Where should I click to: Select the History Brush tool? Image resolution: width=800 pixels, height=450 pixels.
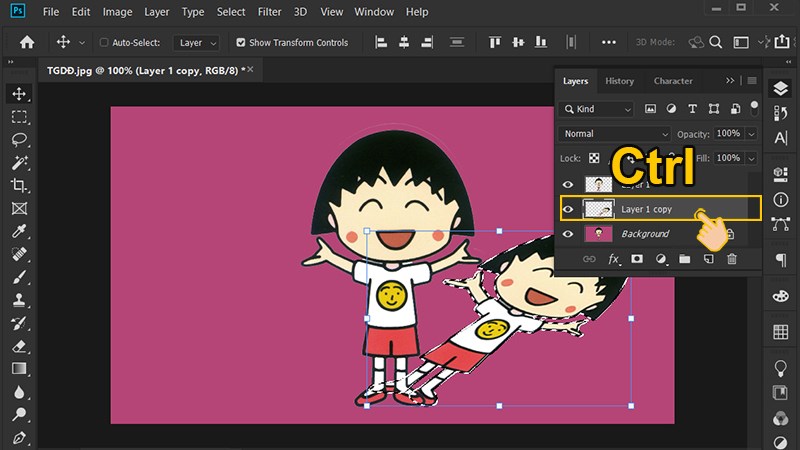19,323
